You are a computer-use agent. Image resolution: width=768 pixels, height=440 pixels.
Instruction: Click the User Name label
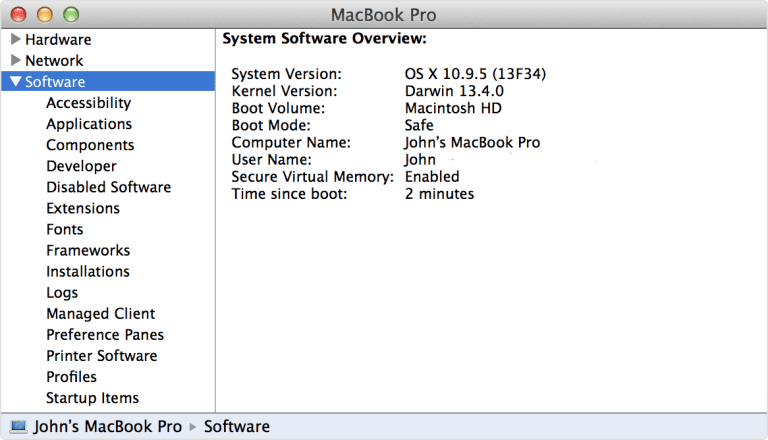point(272,160)
